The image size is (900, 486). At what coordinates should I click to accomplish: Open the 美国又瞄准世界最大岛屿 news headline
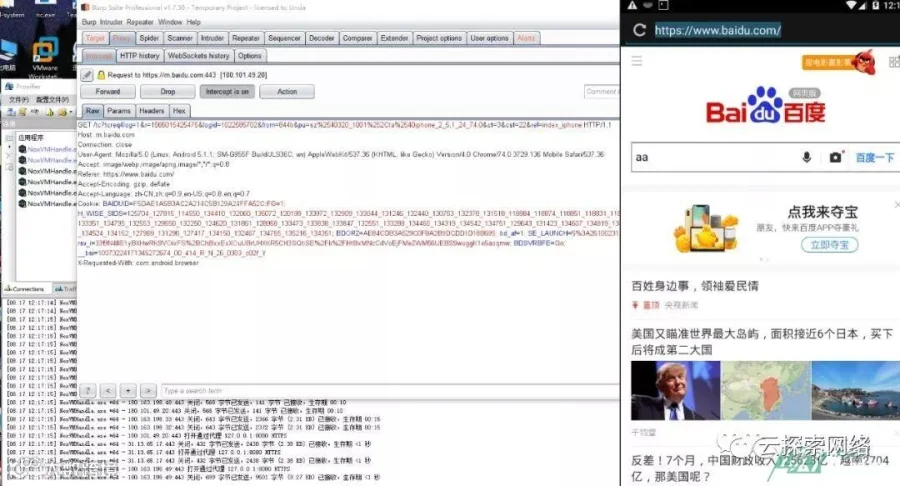(762, 341)
